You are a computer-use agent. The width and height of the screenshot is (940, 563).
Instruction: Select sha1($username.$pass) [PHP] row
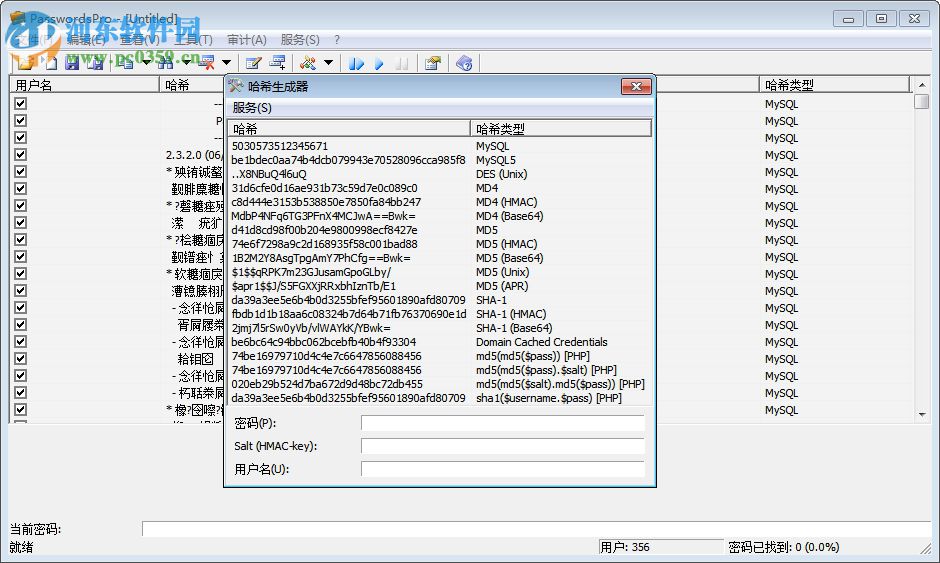point(439,398)
